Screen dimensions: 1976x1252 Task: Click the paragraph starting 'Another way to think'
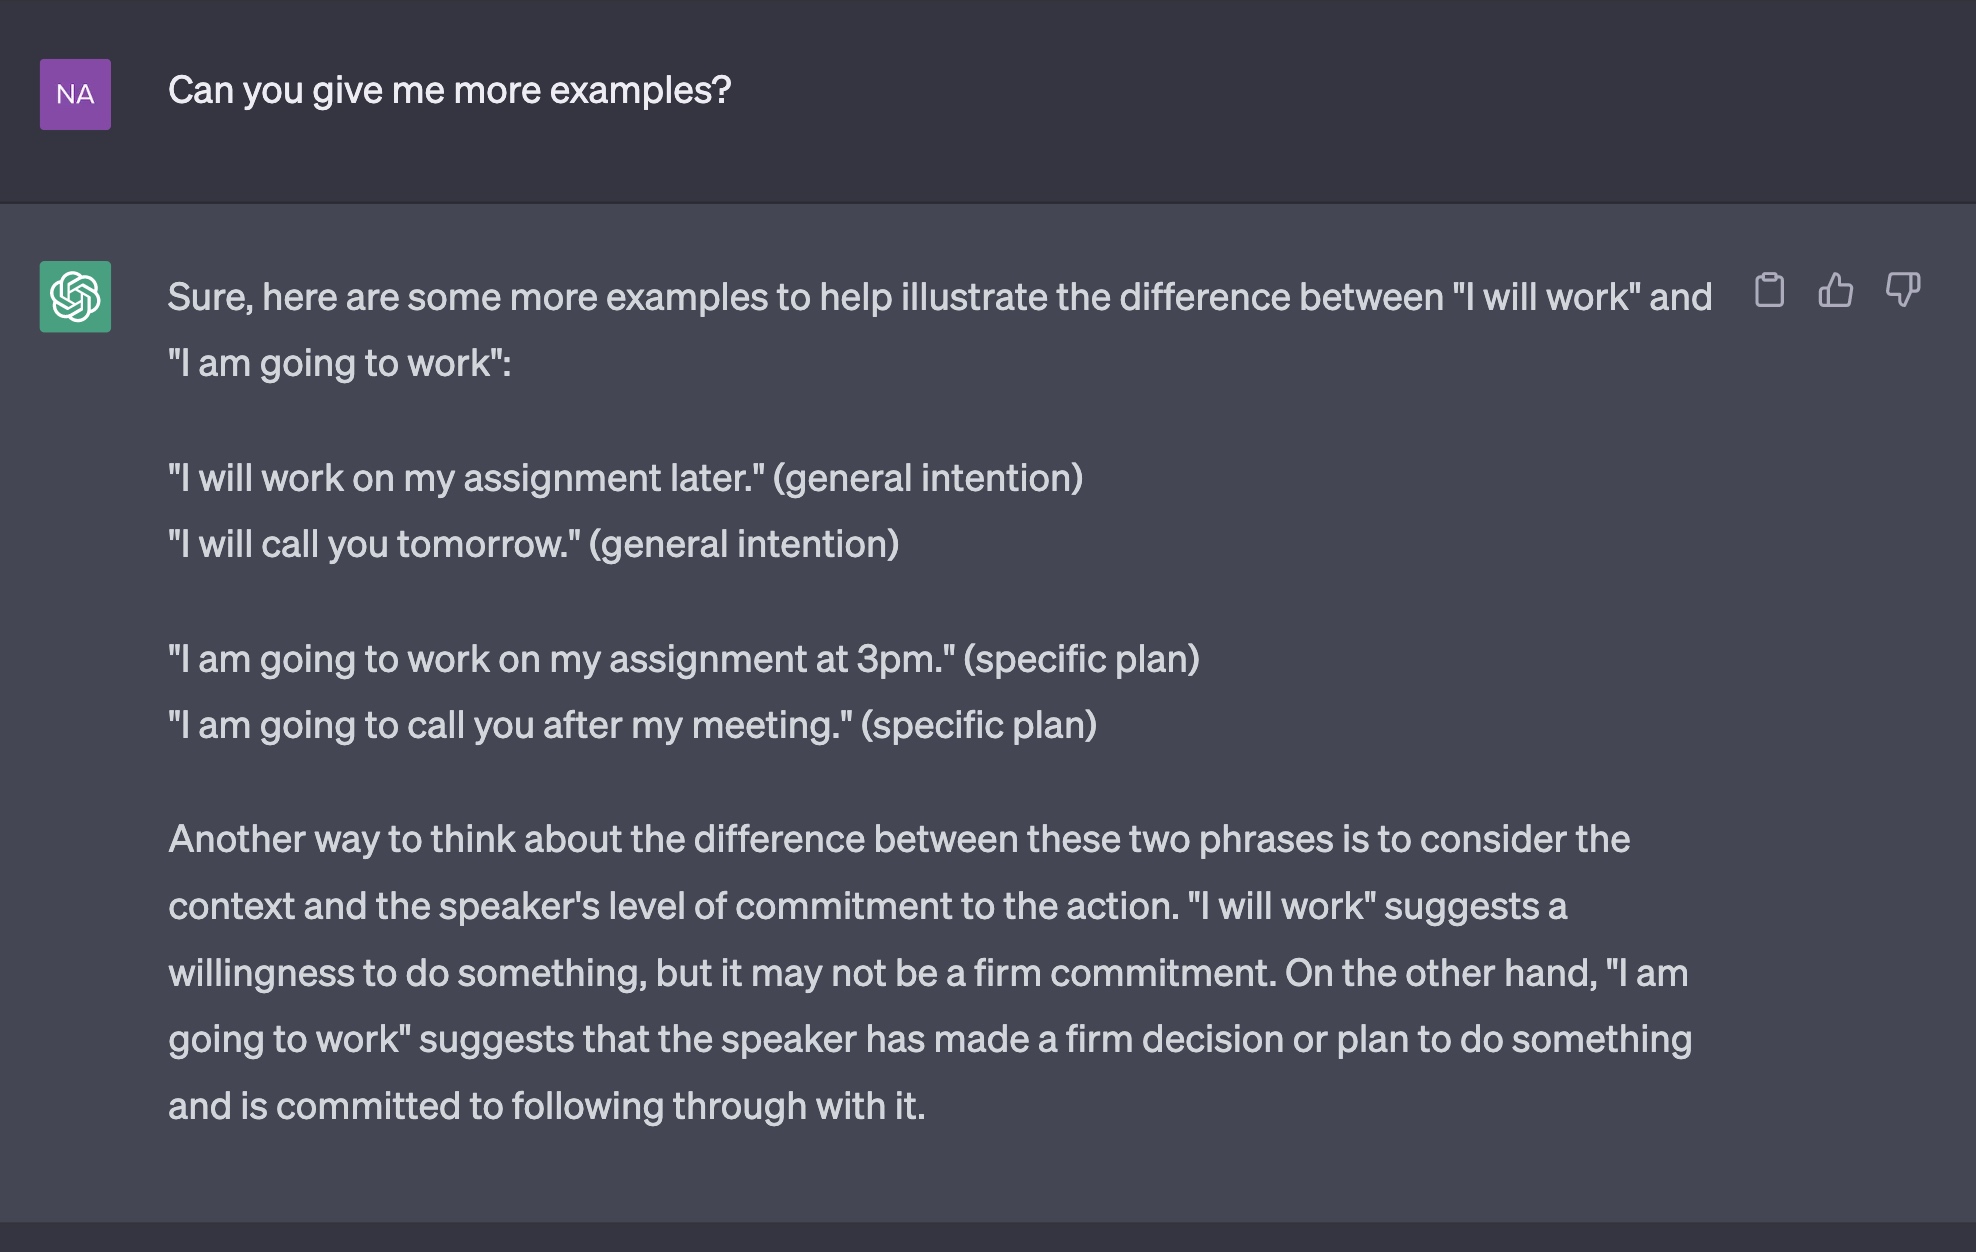[x=930, y=972]
